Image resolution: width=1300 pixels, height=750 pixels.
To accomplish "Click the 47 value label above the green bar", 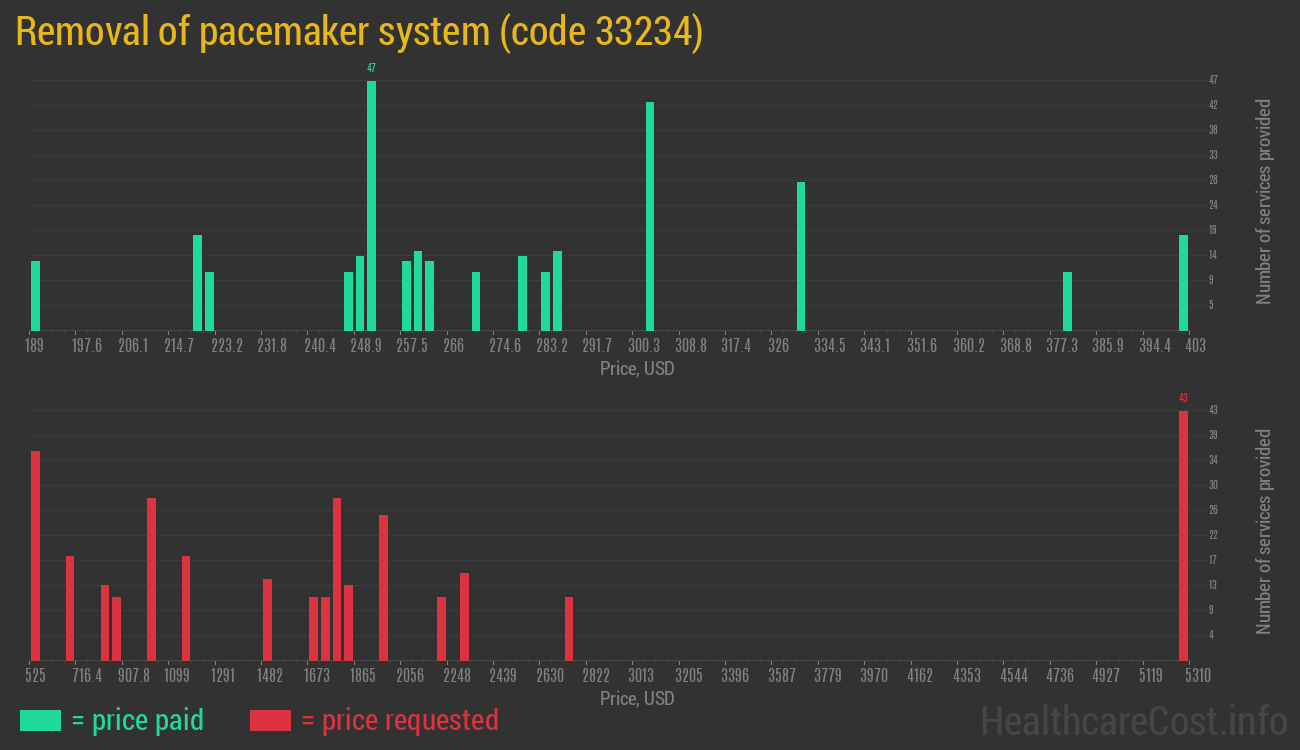I will pyautogui.click(x=371, y=68).
